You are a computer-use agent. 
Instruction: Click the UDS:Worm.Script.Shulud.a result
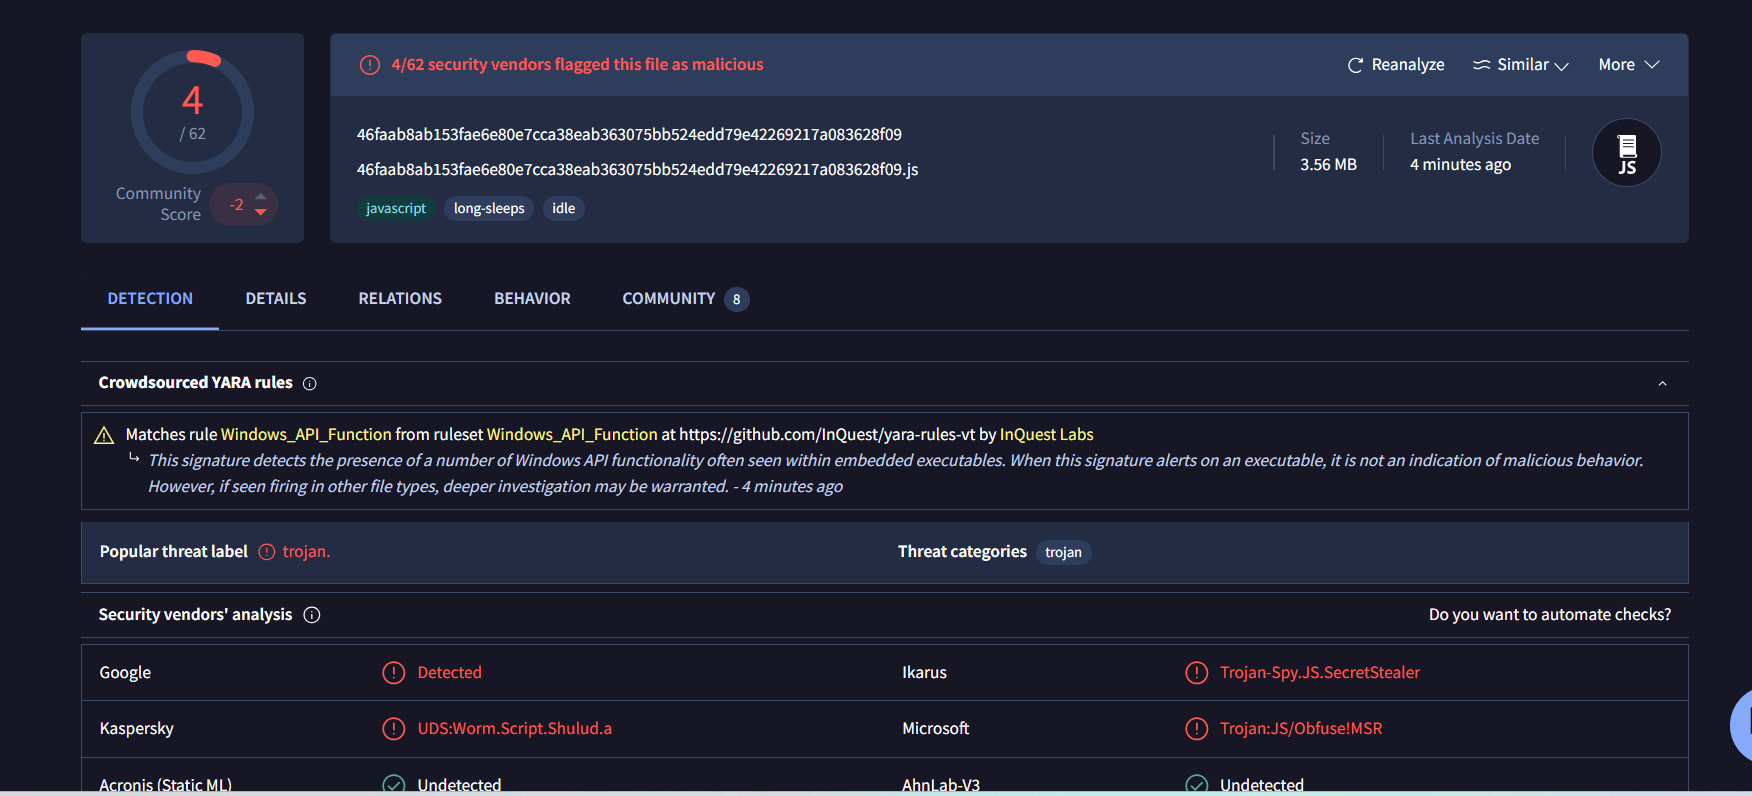[515, 729]
